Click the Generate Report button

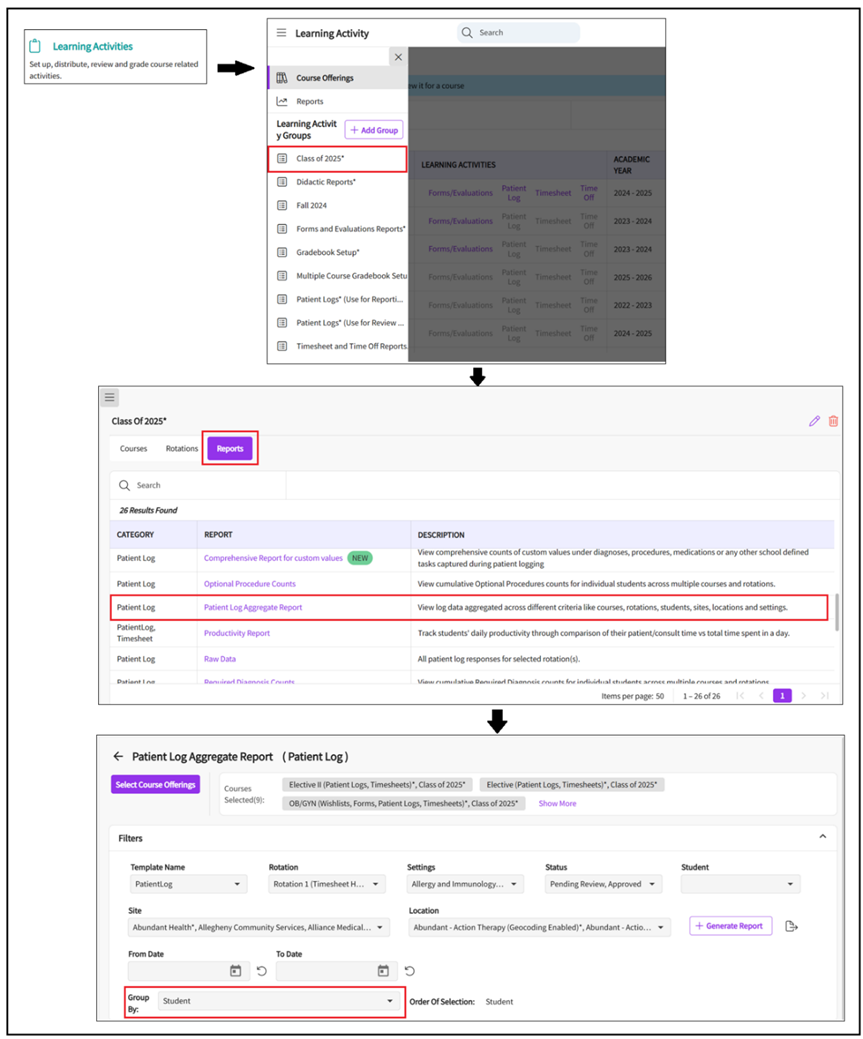(730, 926)
